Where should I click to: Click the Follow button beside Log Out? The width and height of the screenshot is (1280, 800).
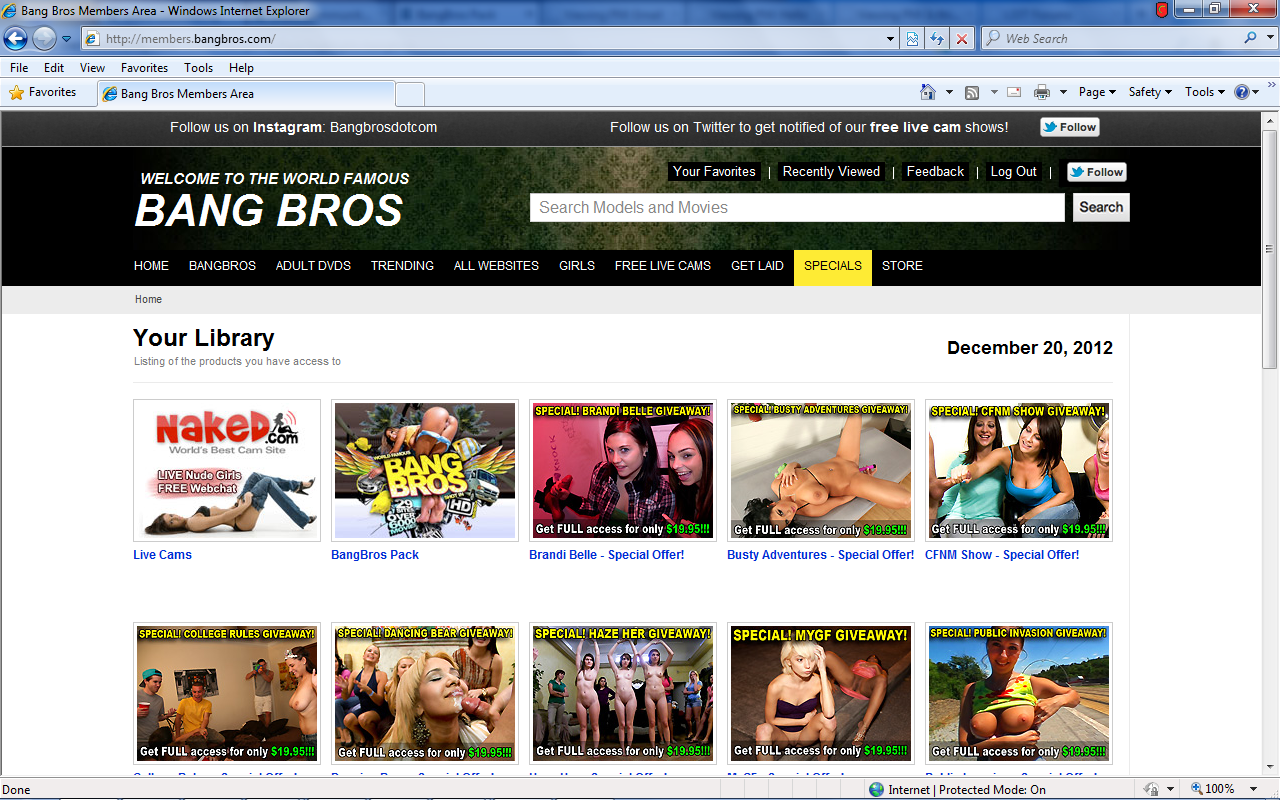pyautogui.click(x=1097, y=172)
